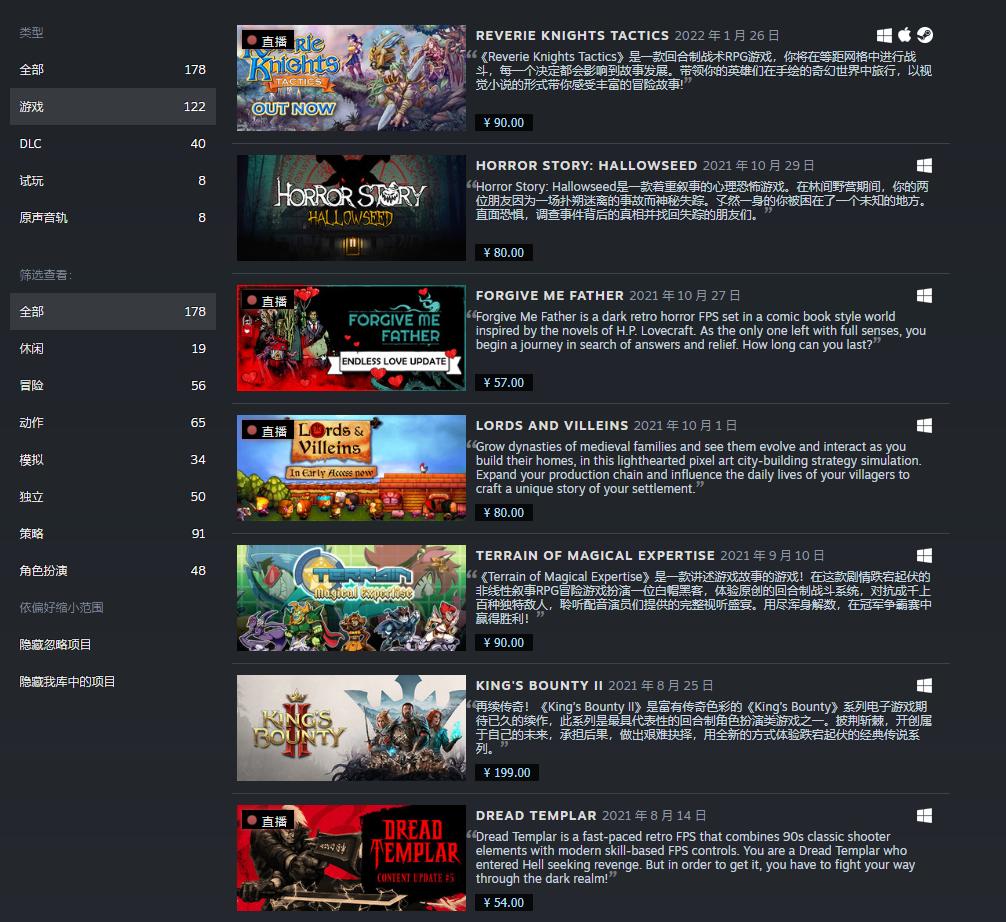This screenshot has height=922, width=1006.
Task: Select 游戏 type filter
Action: pyautogui.click(x=113, y=107)
